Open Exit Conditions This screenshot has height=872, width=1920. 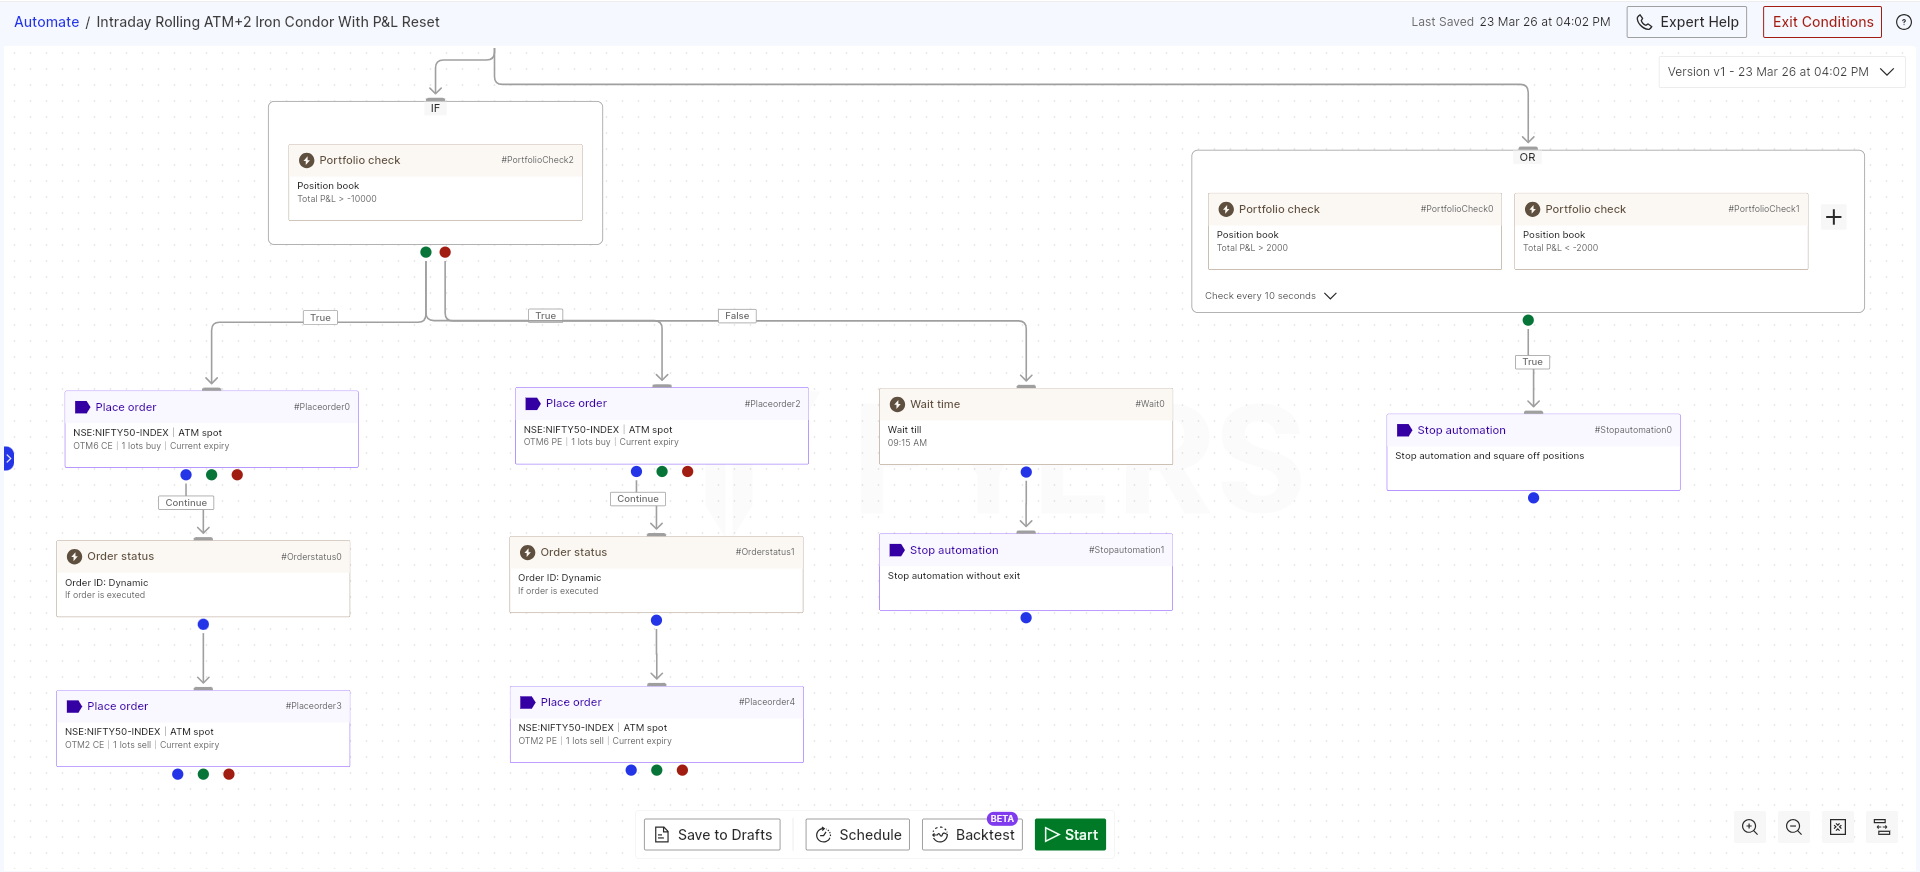(x=1822, y=22)
